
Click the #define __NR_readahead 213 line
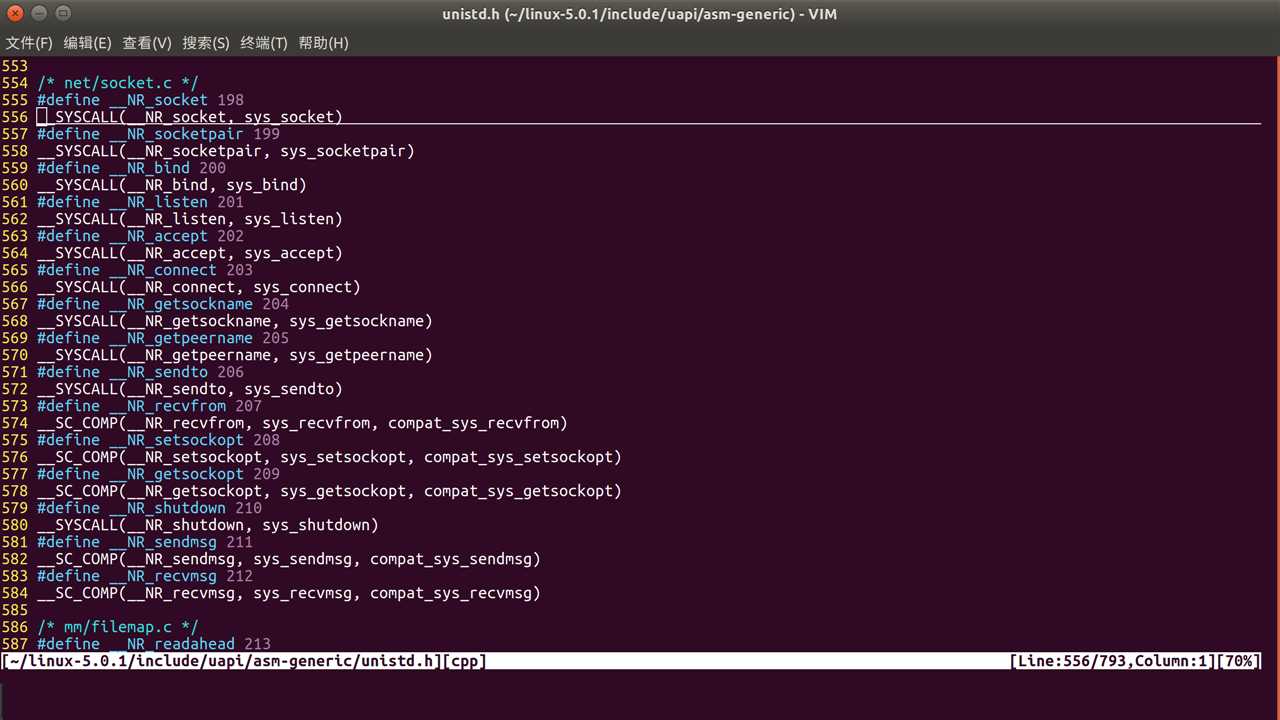[154, 644]
